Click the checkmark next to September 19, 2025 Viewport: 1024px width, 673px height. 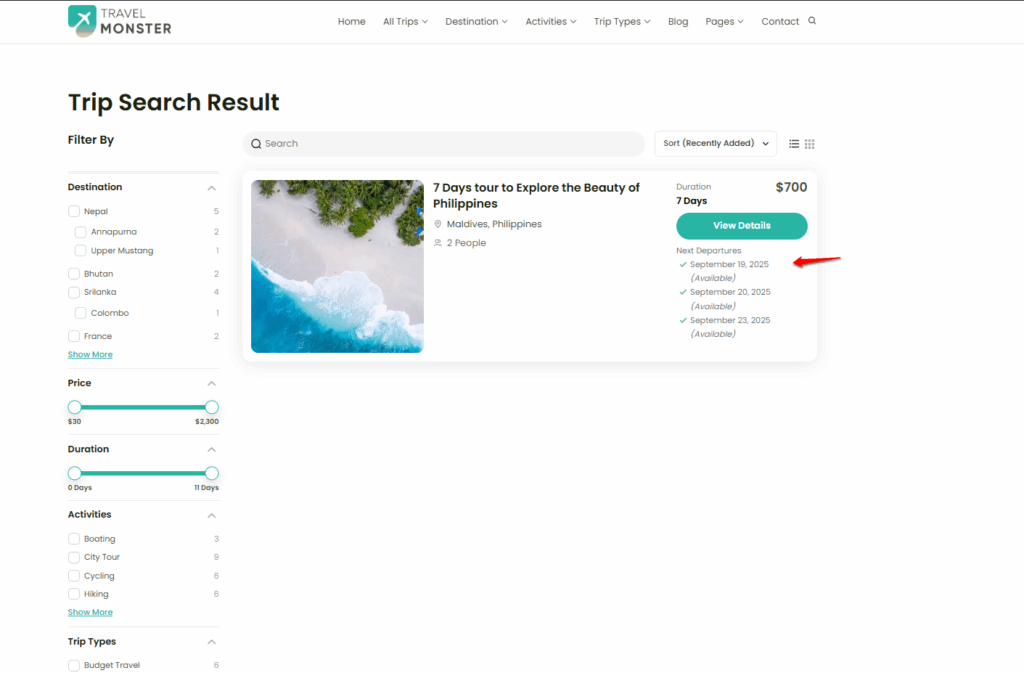coord(683,265)
